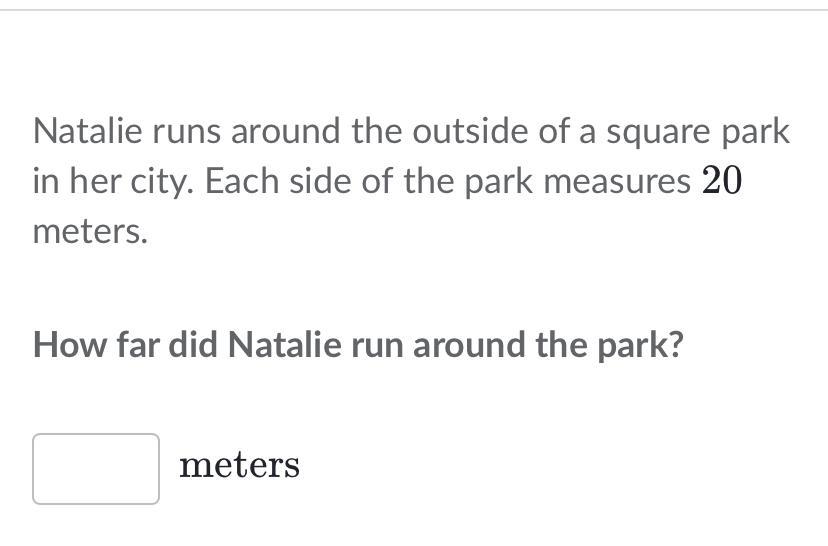The image size is (828, 546).
Task: Click 'meters.' ending the problem paragraph
Action: click(x=90, y=232)
